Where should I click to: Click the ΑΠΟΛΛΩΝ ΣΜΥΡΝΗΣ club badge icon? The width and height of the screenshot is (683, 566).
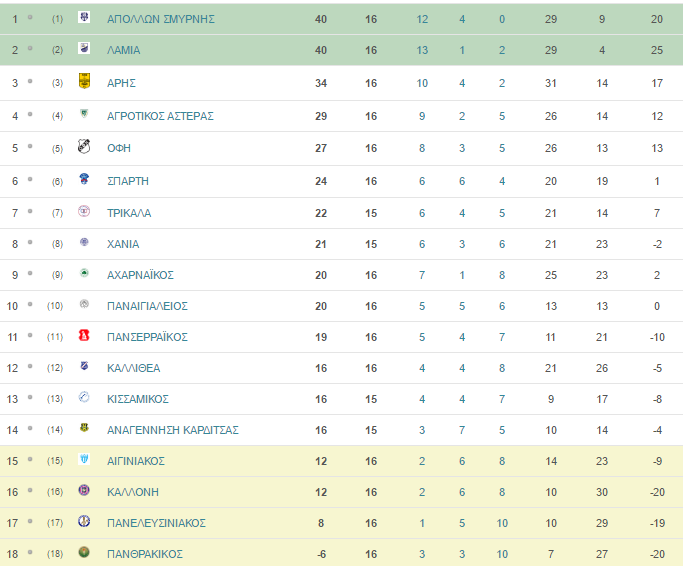(84, 17)
